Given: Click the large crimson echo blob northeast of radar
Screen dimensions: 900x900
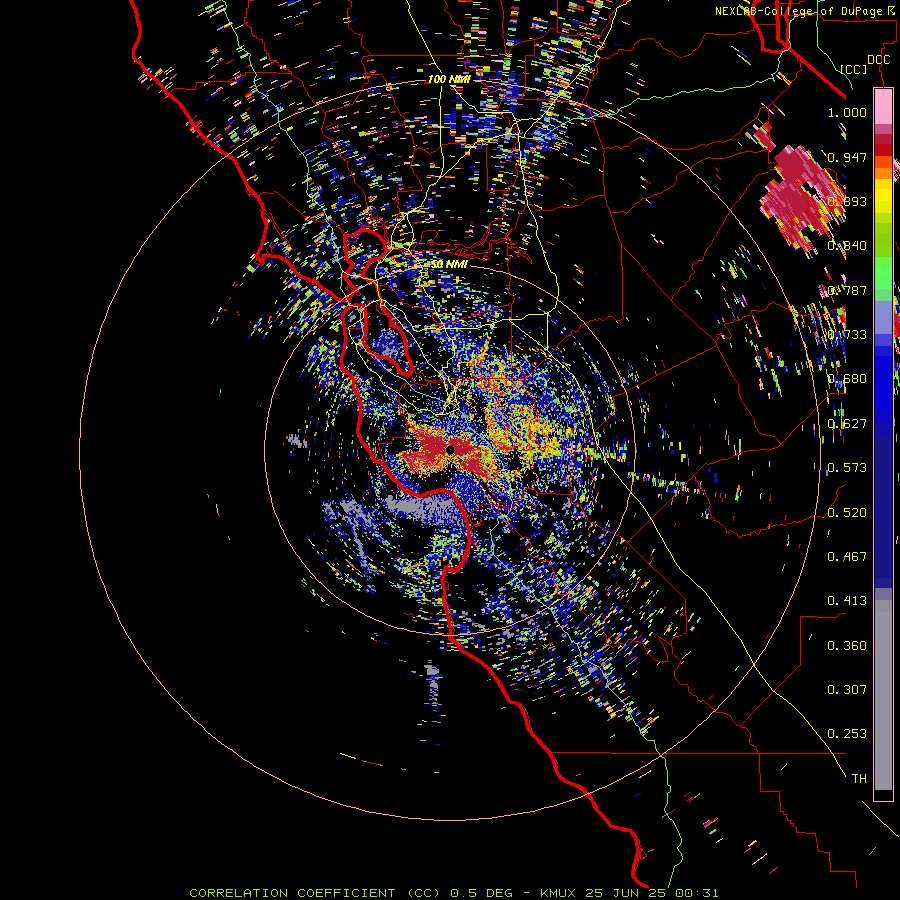Looking at the screenshot, I should tap(801, 198).
